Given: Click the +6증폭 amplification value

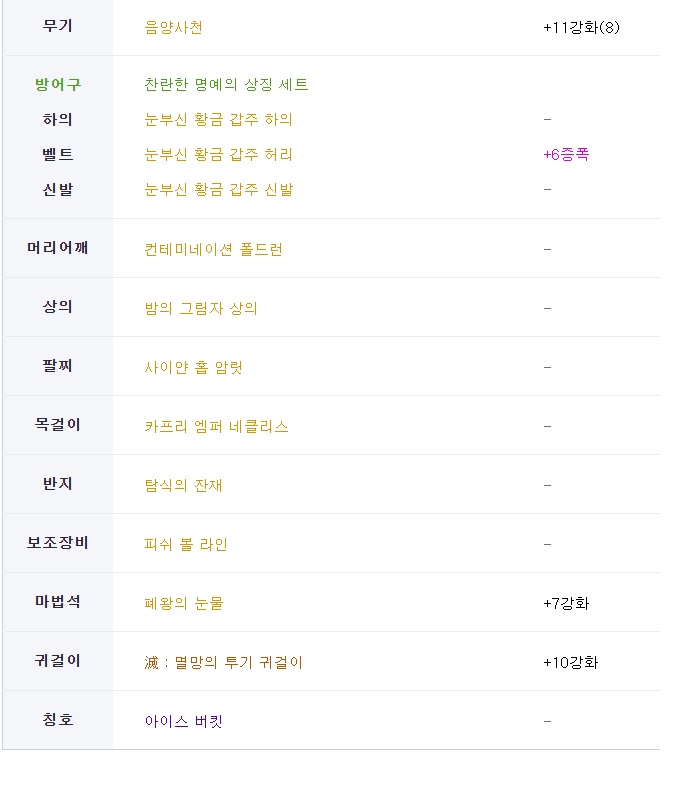Looking at the screenshot, I should [566, 154].
